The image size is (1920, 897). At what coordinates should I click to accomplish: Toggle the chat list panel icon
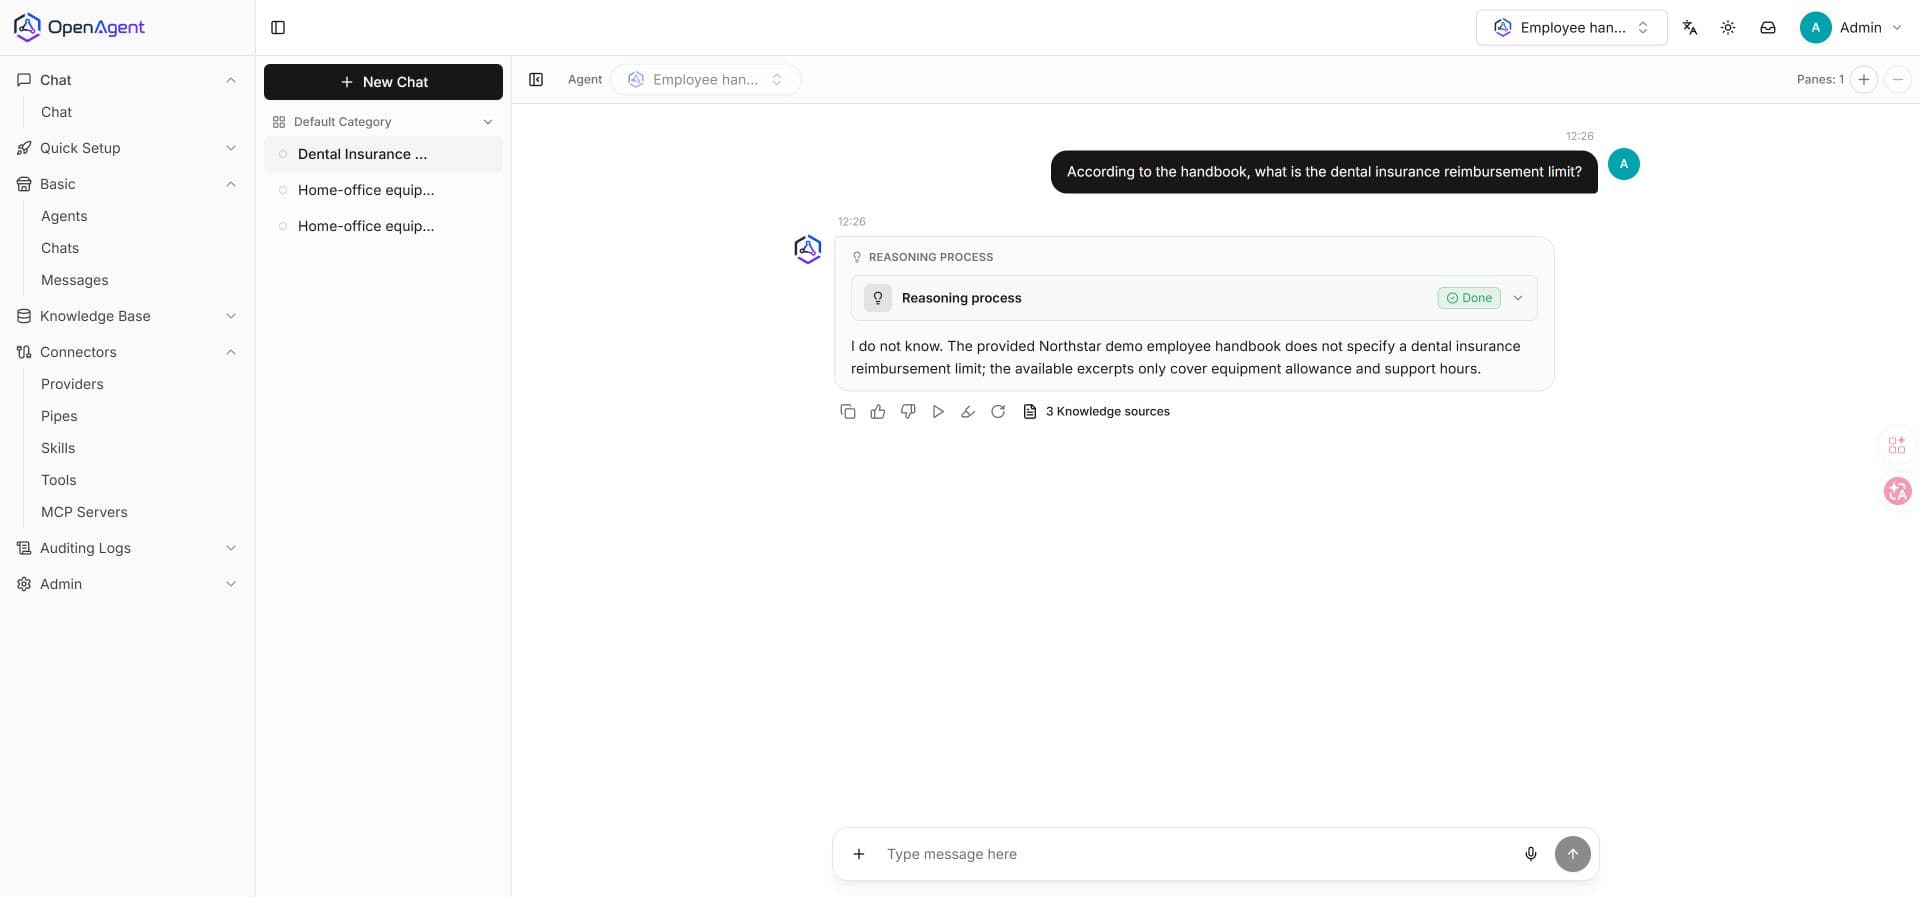pyautogui.click(x=536, y=80)
